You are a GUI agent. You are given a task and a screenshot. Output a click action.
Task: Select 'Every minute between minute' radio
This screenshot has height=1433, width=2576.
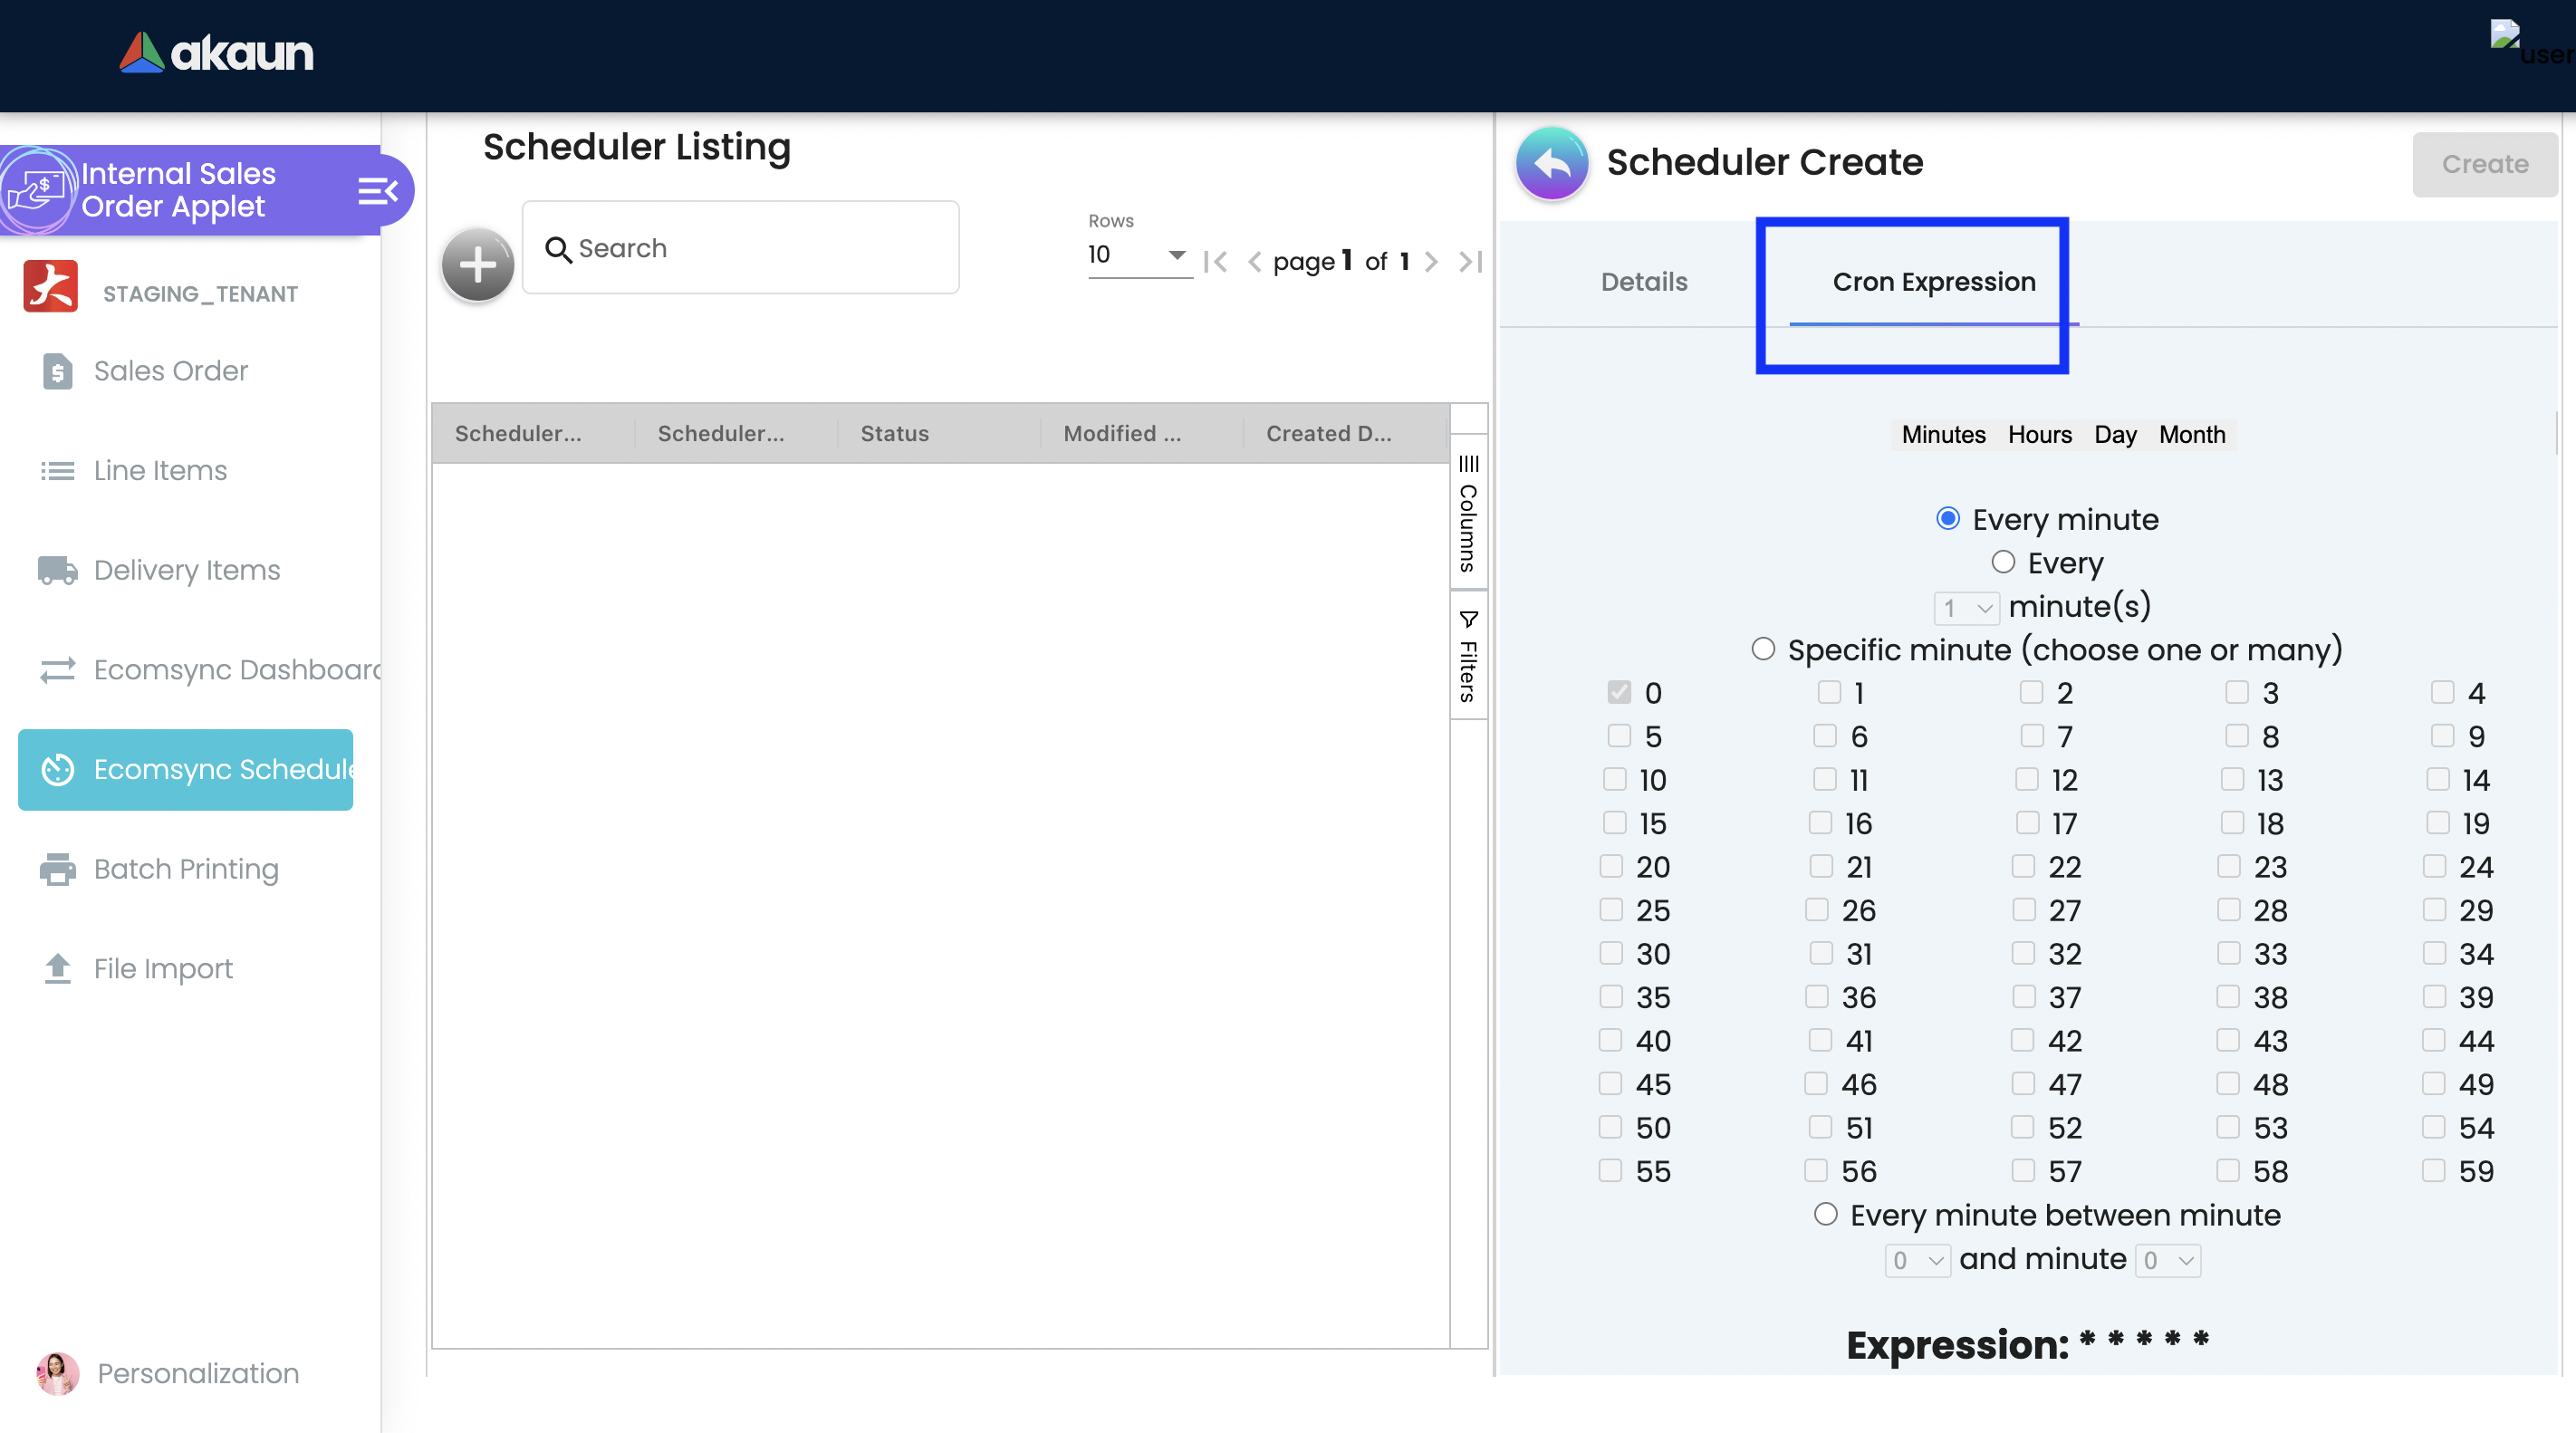[x=1826, y=1214]
